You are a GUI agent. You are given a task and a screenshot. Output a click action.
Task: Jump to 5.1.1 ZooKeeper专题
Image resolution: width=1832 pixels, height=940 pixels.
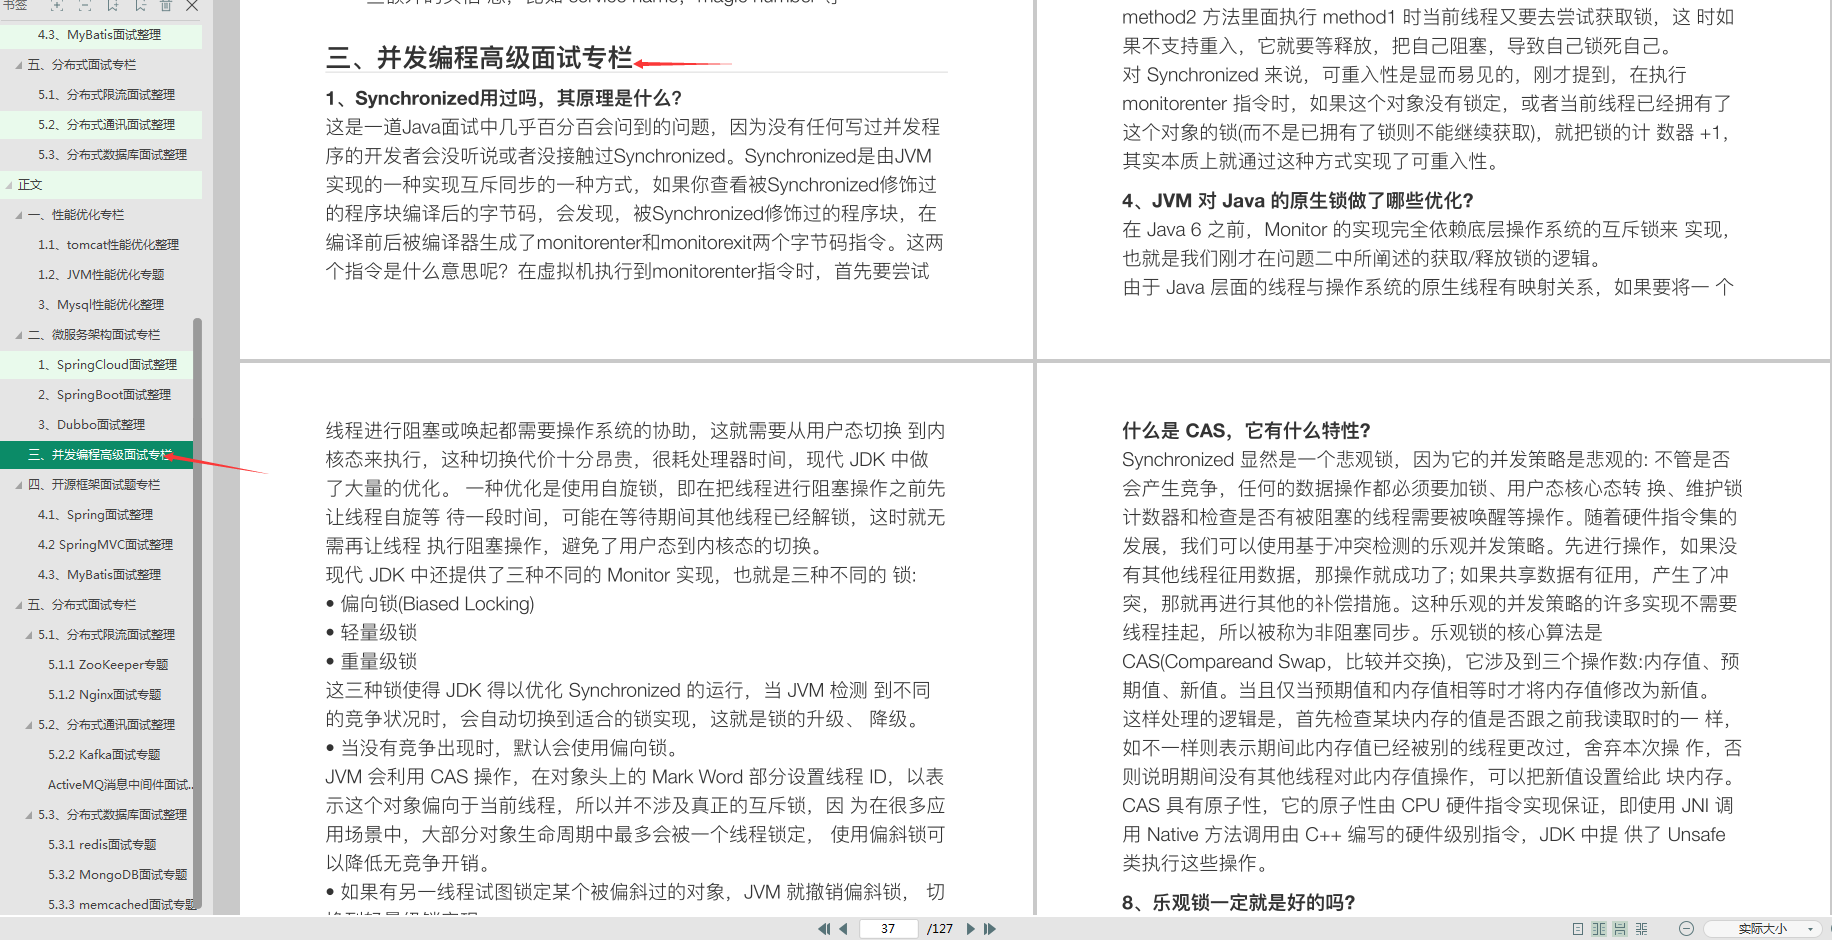coord(108,665)
